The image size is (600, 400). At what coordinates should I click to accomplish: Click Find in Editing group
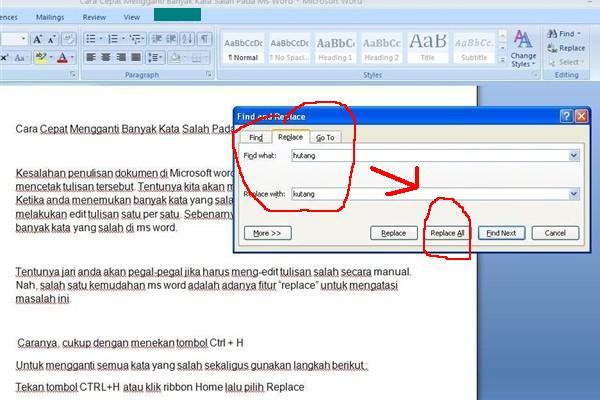564,34
